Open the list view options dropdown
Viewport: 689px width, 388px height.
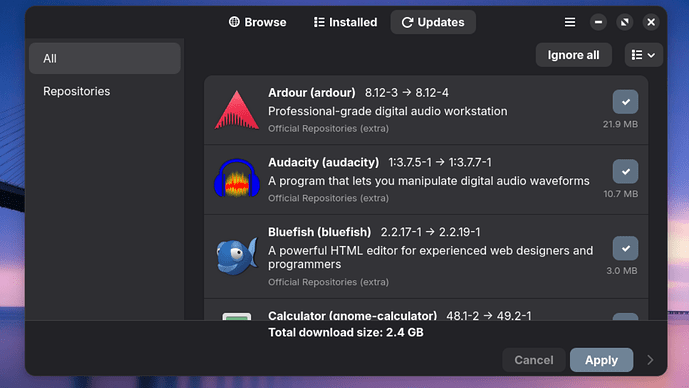pos(644,55)
